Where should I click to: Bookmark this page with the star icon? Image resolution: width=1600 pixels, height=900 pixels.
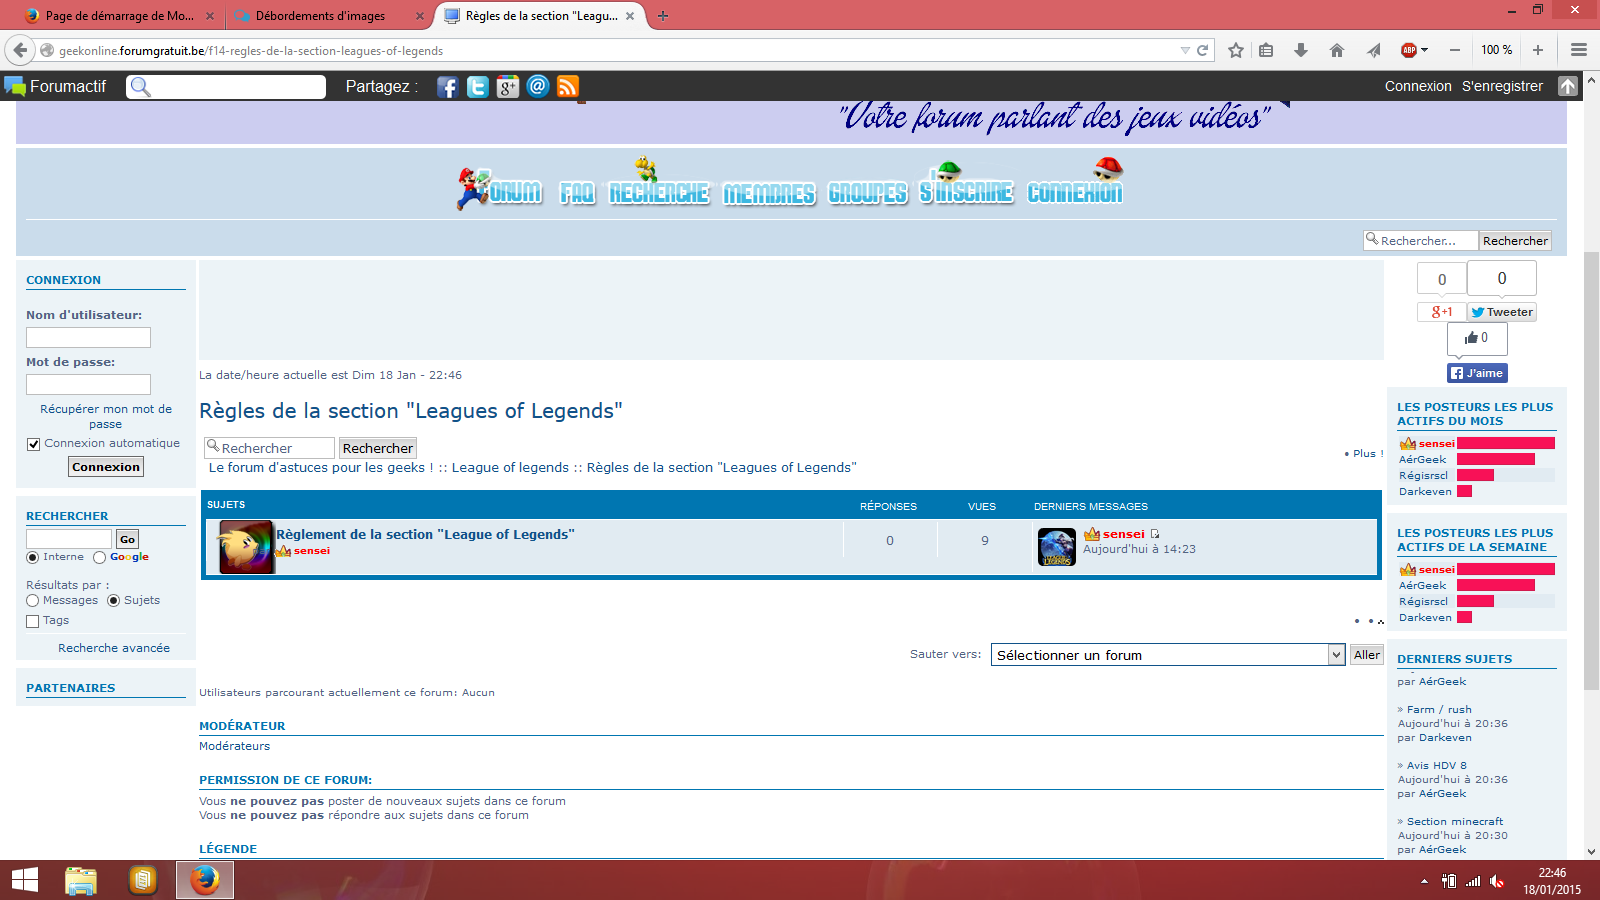1236,50
